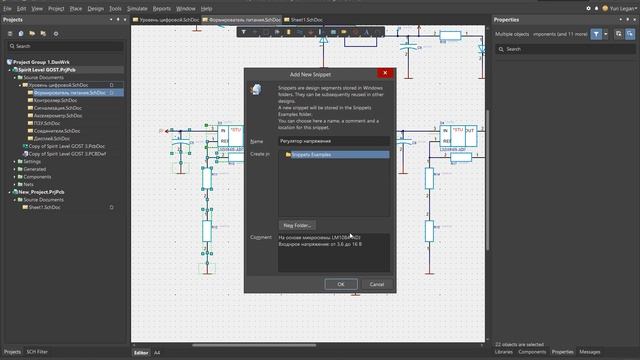Viewport: 640px width, 360px height.
Task: Expand the Generated folder
Action: coord(15,169)
